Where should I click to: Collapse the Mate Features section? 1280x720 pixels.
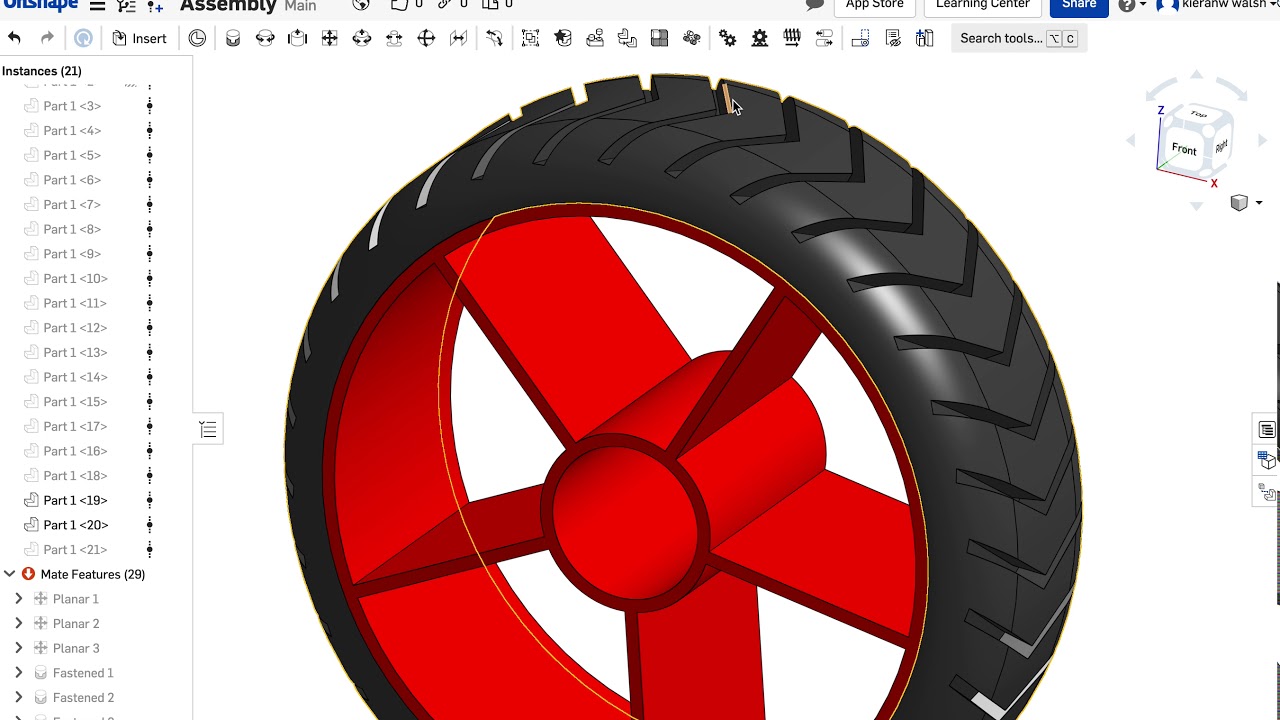[x=9, y=574]
